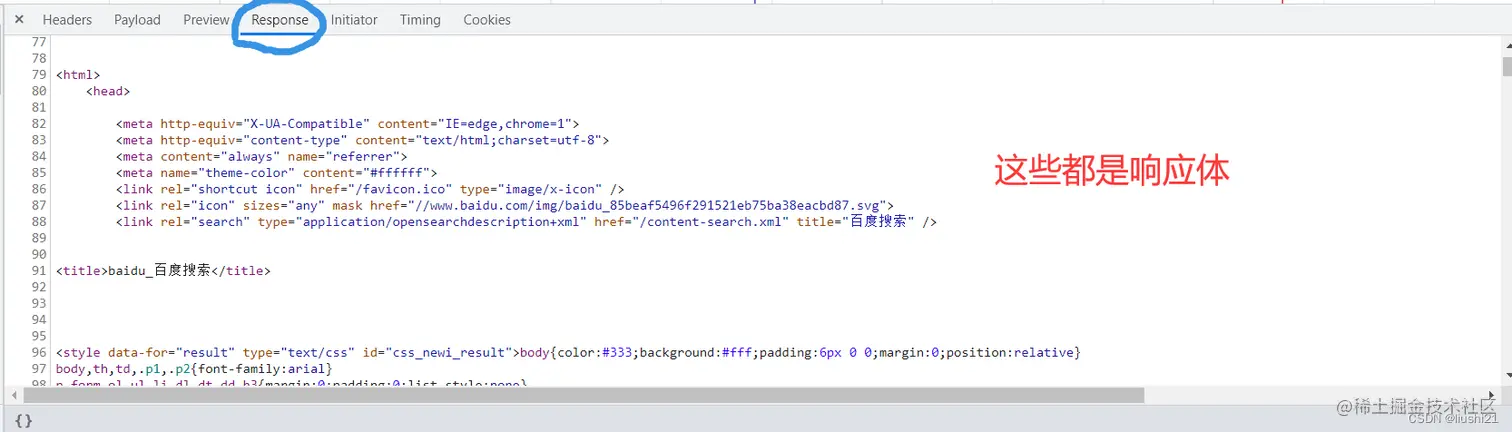This screenshot has height=432, width=1512.
Task: Click the X-UA-Compatible meta line
Action: coord(347,124)
